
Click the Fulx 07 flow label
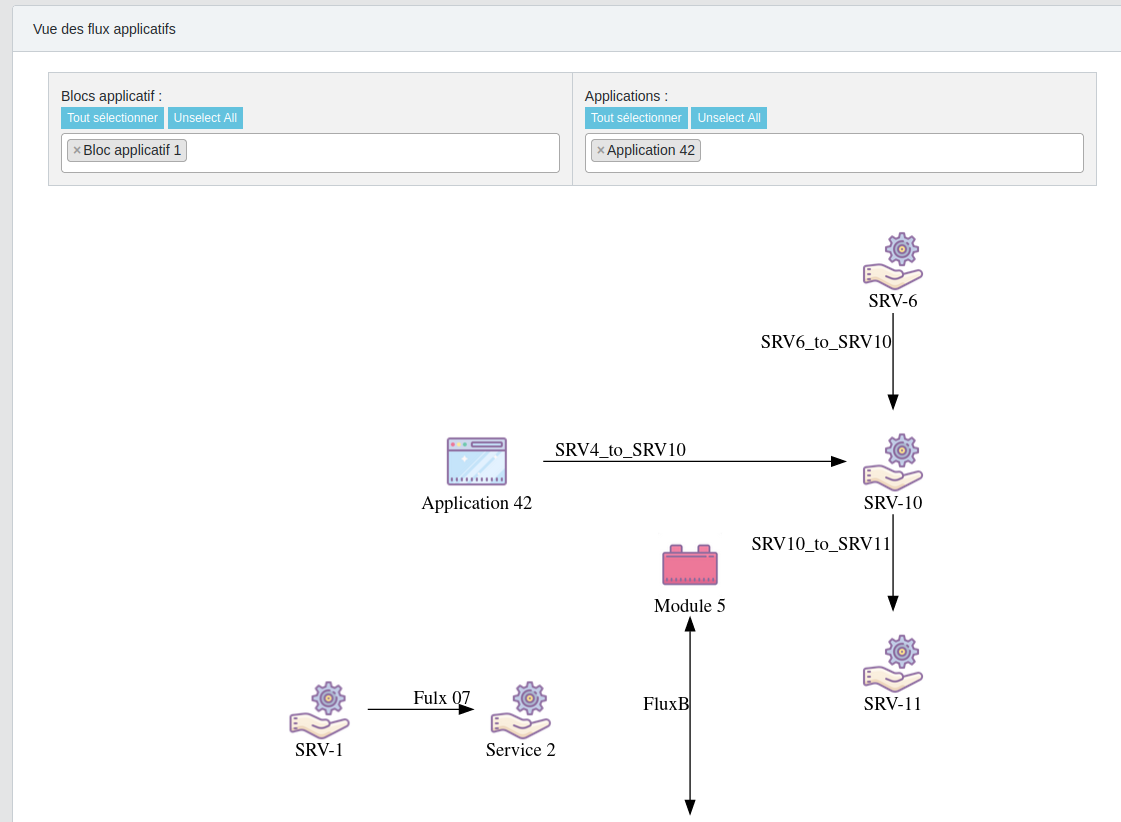[x=443, y=698]
